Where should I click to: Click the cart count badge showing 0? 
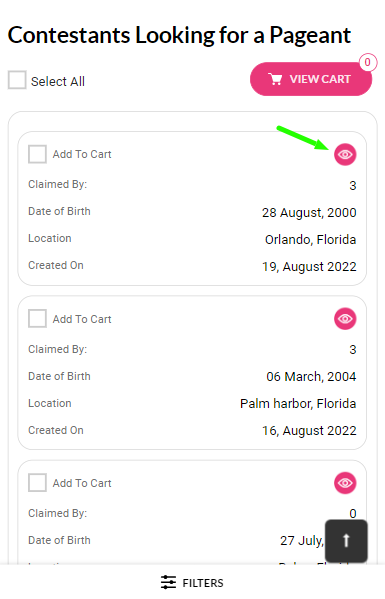(x=367, y=62)
